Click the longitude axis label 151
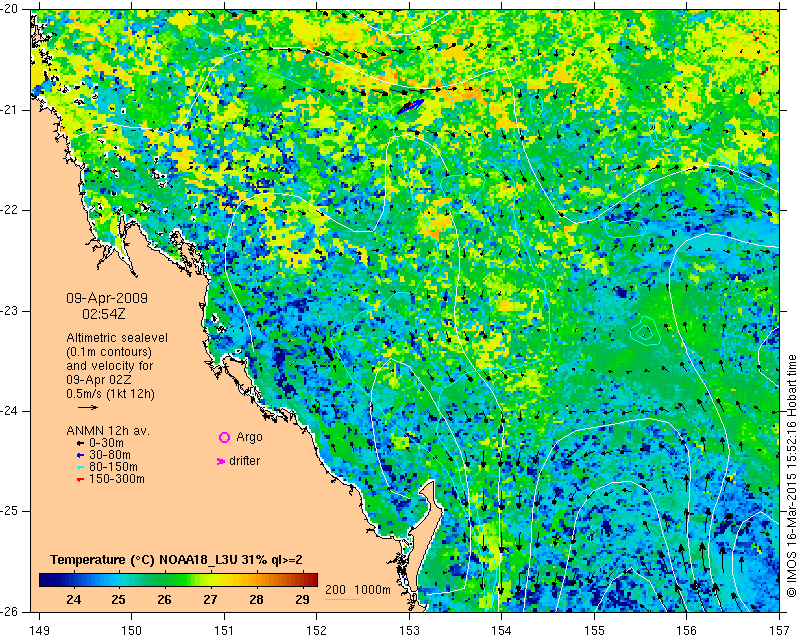800x640 pixels. point(224,631)
